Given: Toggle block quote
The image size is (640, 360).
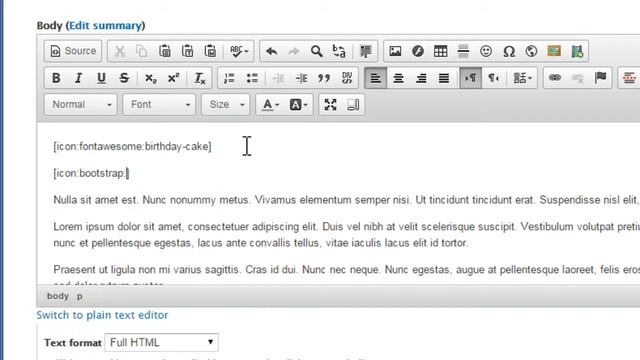Looking at the screenshot, I should tap(324, 78).
